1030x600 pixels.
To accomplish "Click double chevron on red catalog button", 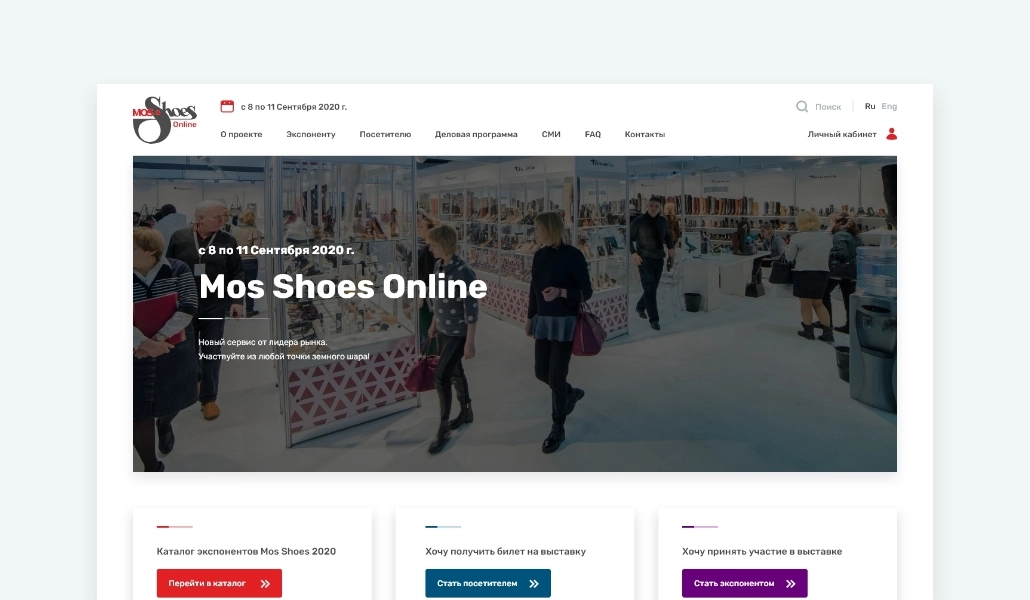I will (x=266, y=583).
